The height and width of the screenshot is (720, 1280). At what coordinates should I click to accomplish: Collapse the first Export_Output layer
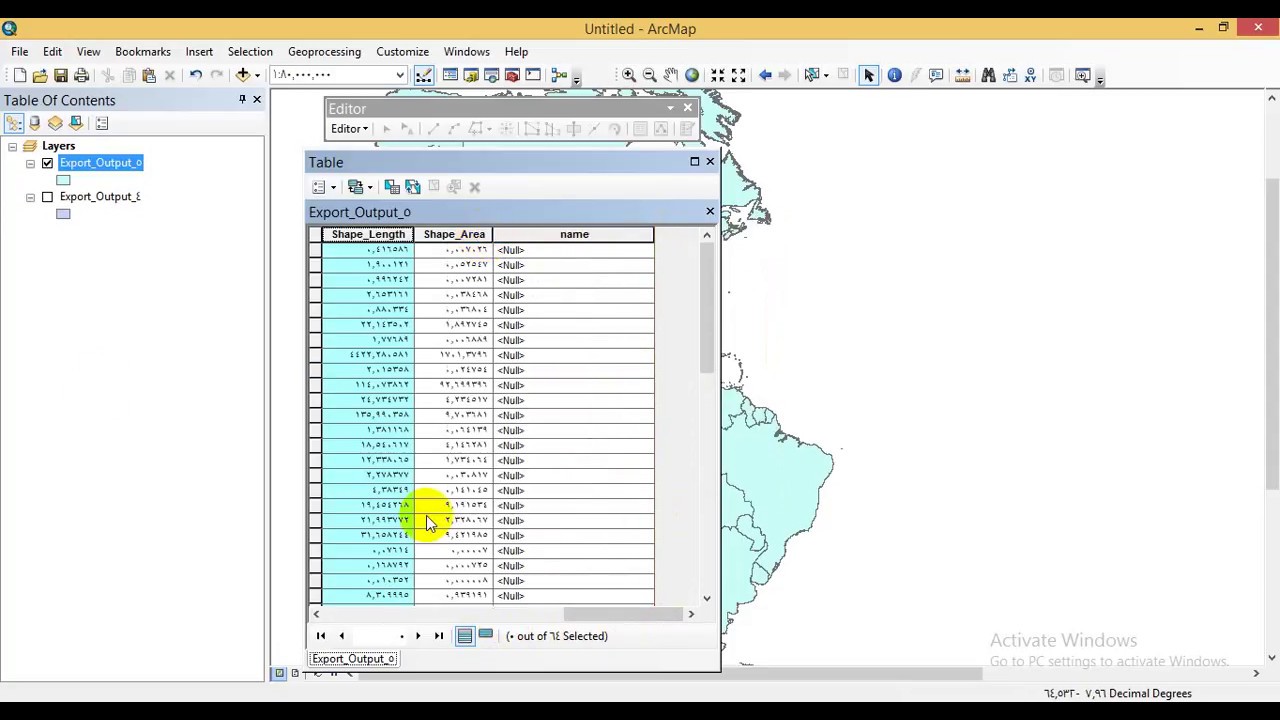pos(30,163)
